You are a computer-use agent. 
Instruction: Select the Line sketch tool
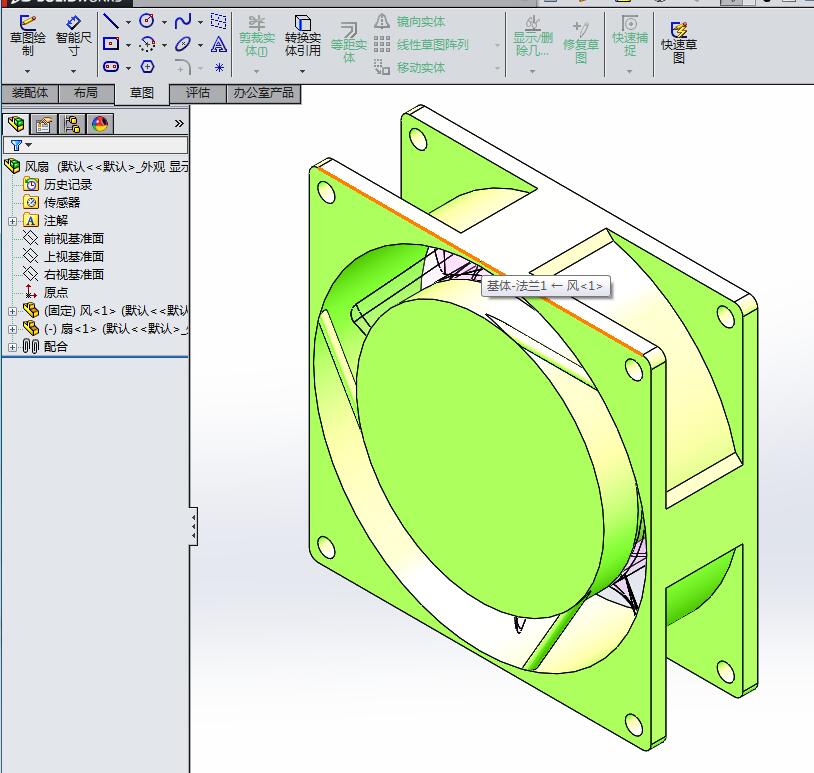[x=111, y=21]
